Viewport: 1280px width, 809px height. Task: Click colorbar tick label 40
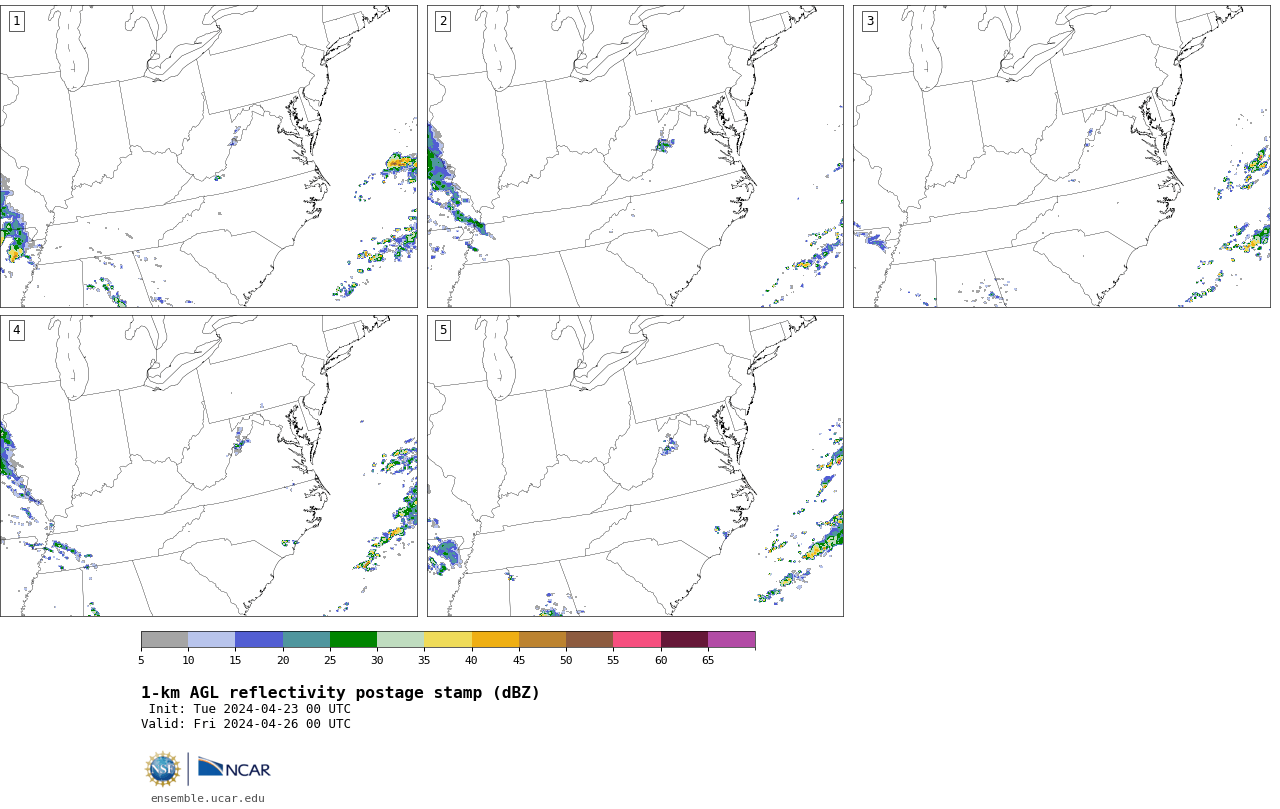(x=471, y=660)
